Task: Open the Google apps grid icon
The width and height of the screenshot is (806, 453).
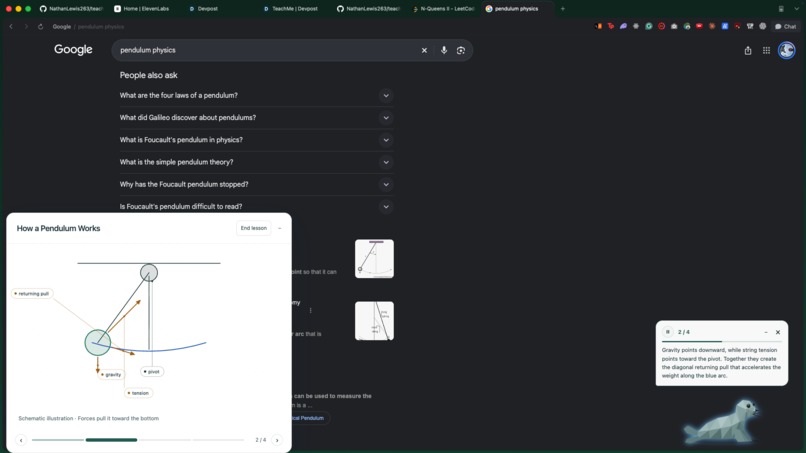Action: [766, 50]
